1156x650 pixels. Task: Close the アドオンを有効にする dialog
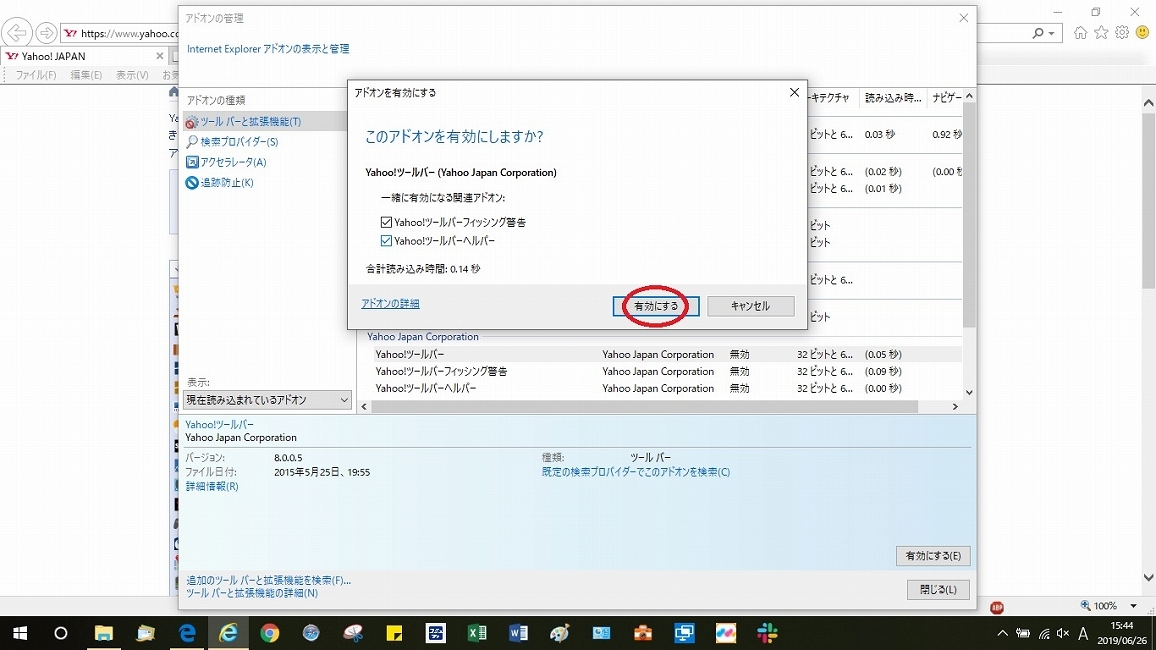[x=794, y=92]
